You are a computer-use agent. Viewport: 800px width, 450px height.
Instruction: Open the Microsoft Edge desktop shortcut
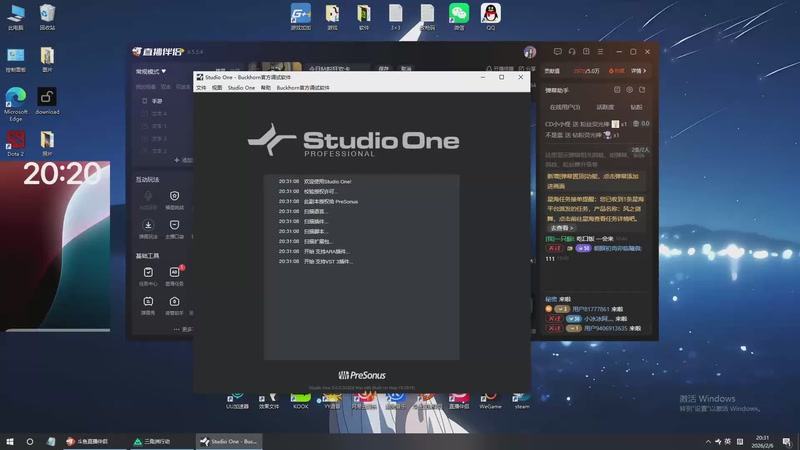(x=16, y=104)
